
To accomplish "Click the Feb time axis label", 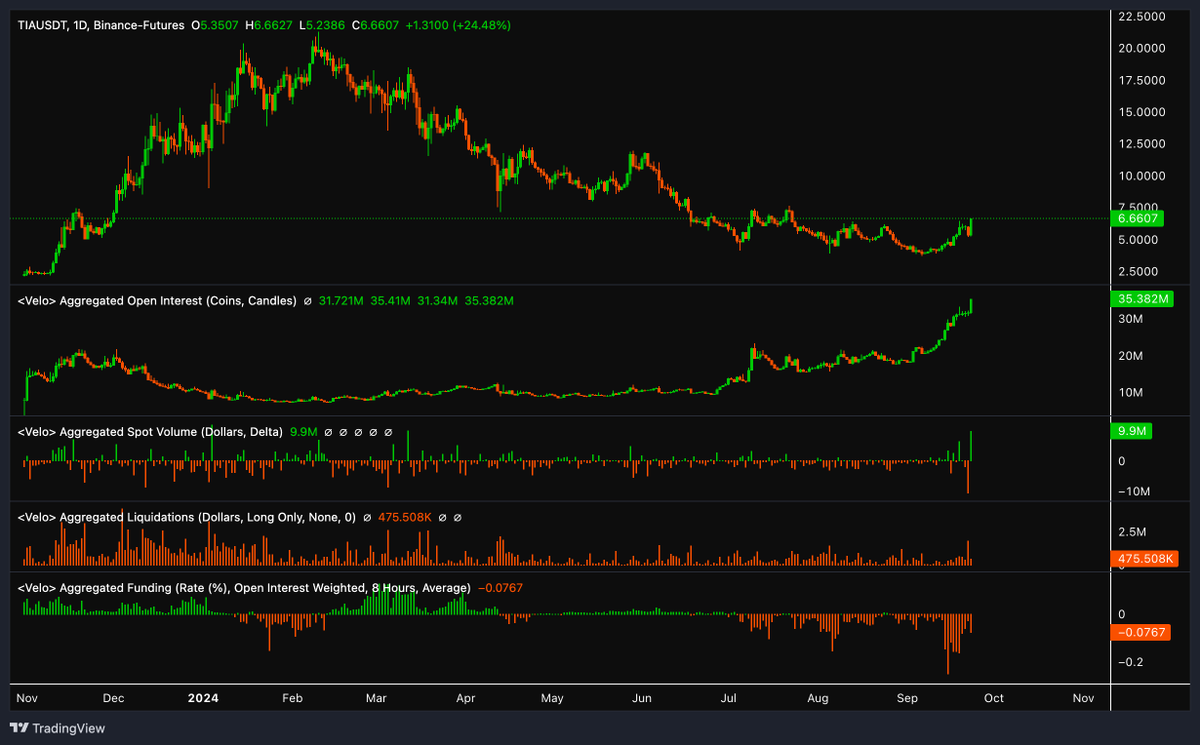I will pos(292,697).
